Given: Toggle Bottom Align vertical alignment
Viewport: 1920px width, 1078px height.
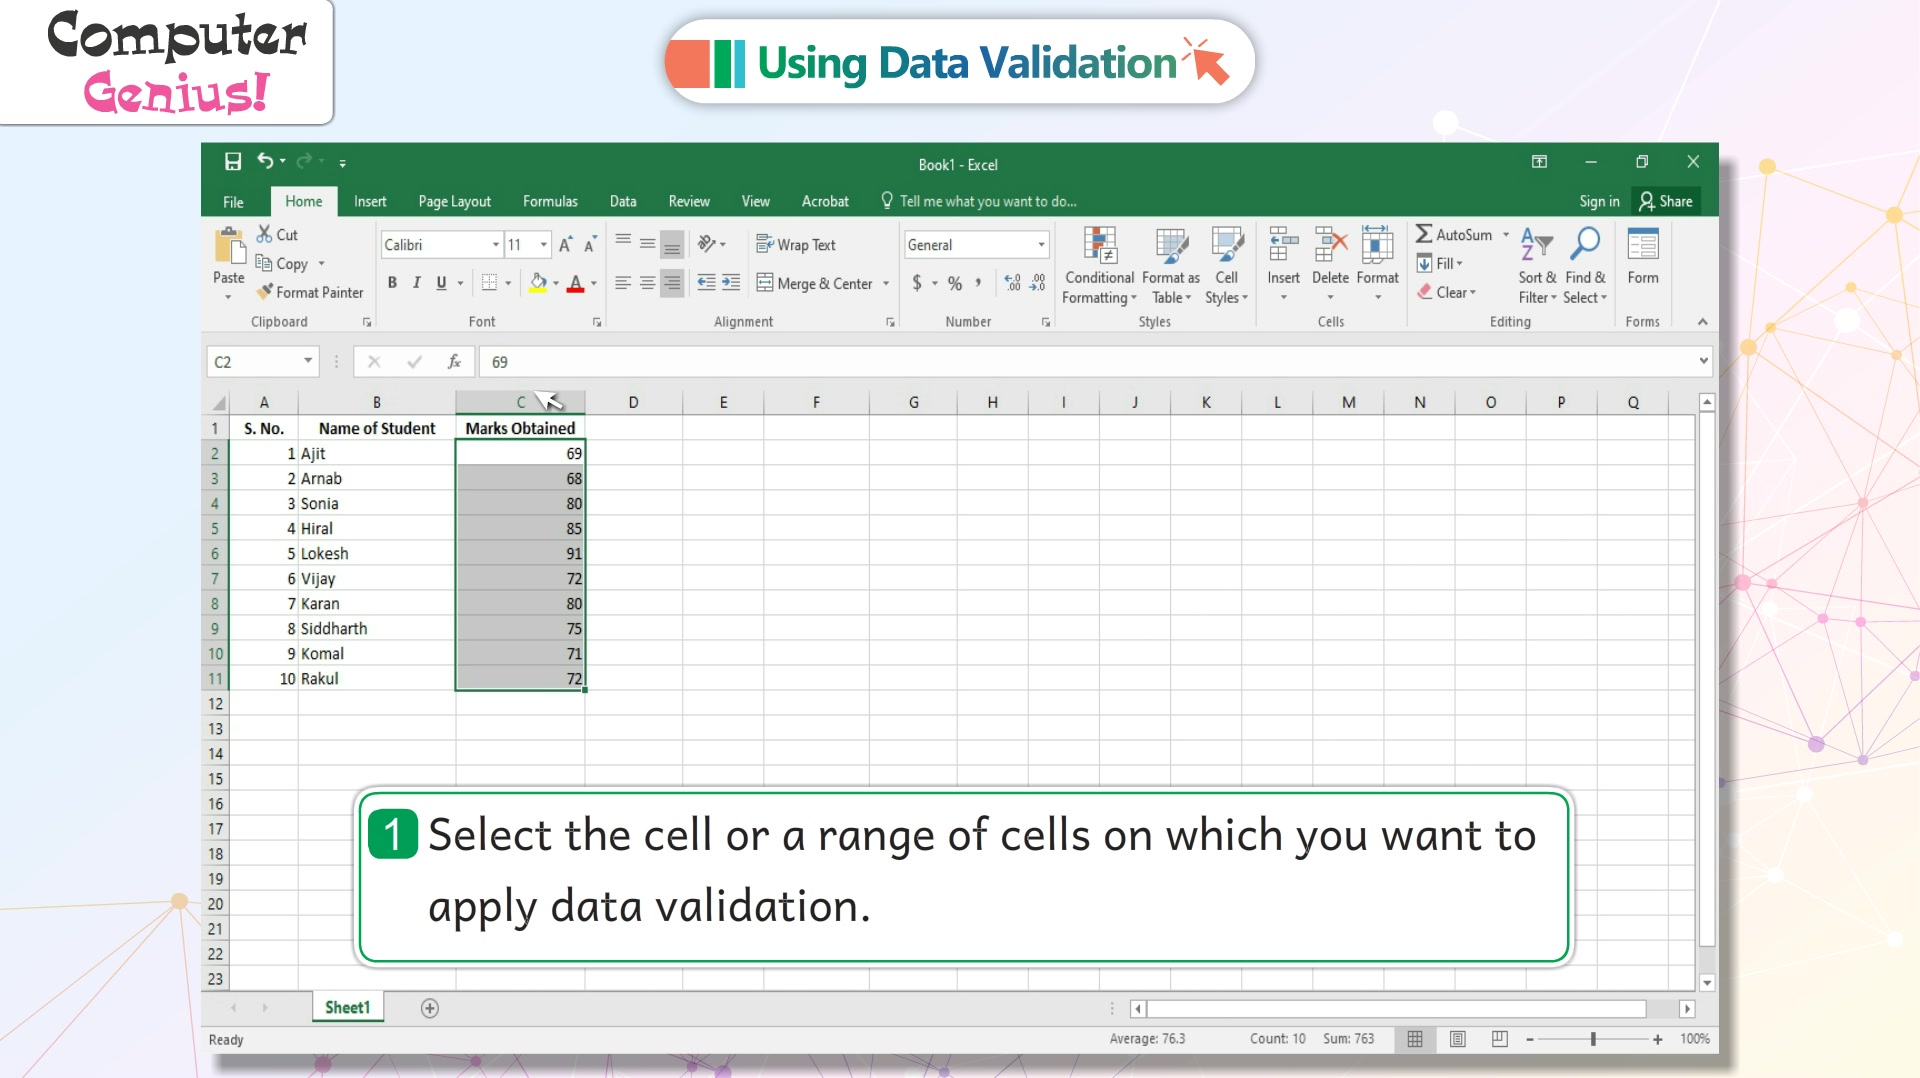Looking at the screenshot, I should [x=672, y=244].
